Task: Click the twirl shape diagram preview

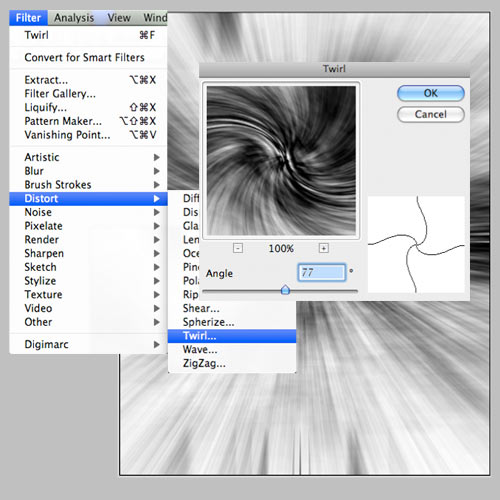Action: [416, 245]
